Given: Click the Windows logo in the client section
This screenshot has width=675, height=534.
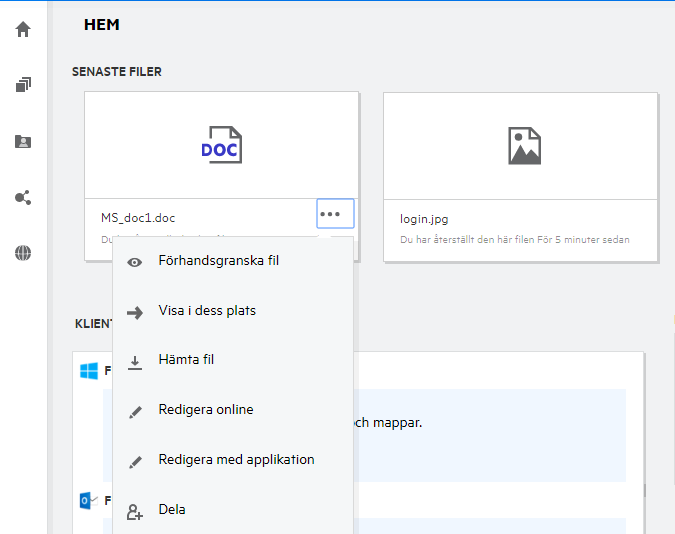Looking at the screenshot, I should 89,371.
